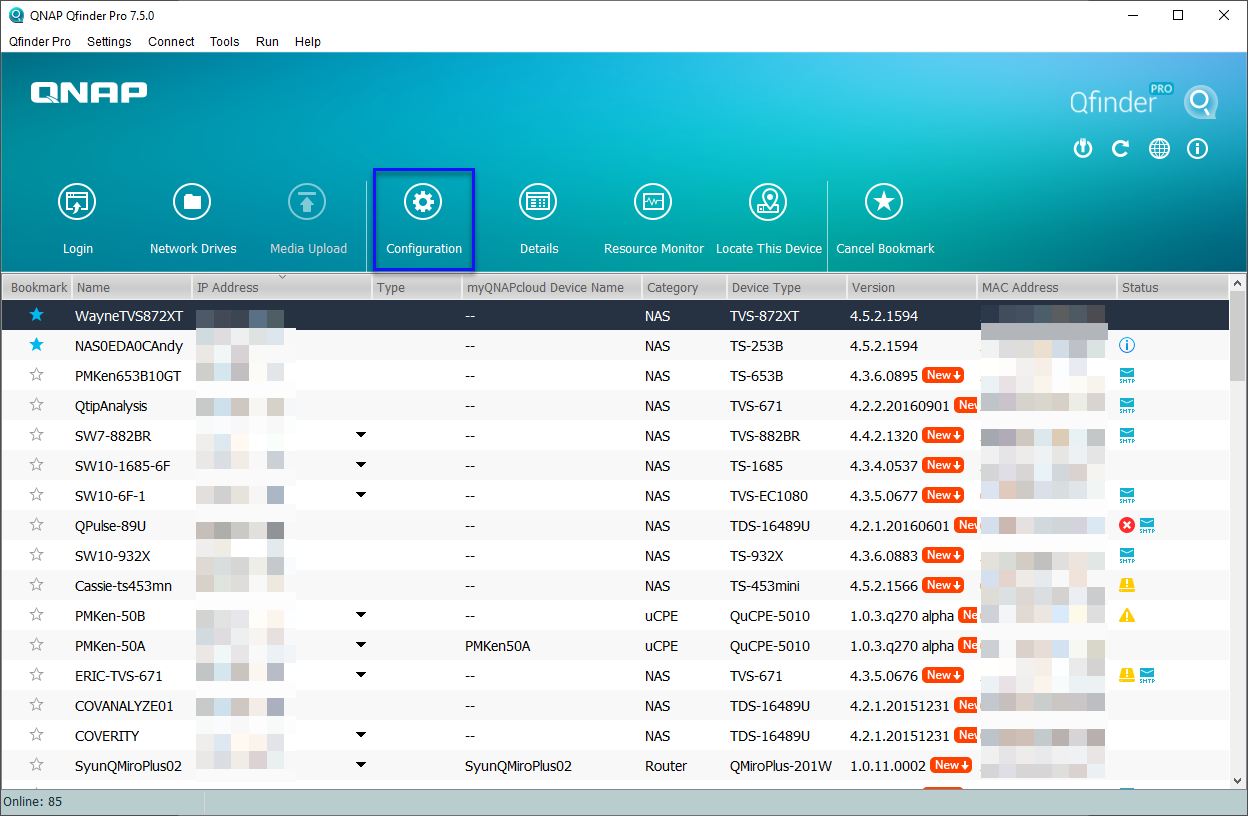The image size is (1248, 816).
Task: Click the New update badge for SW7-882BR
Action: [x=943, y=435]
